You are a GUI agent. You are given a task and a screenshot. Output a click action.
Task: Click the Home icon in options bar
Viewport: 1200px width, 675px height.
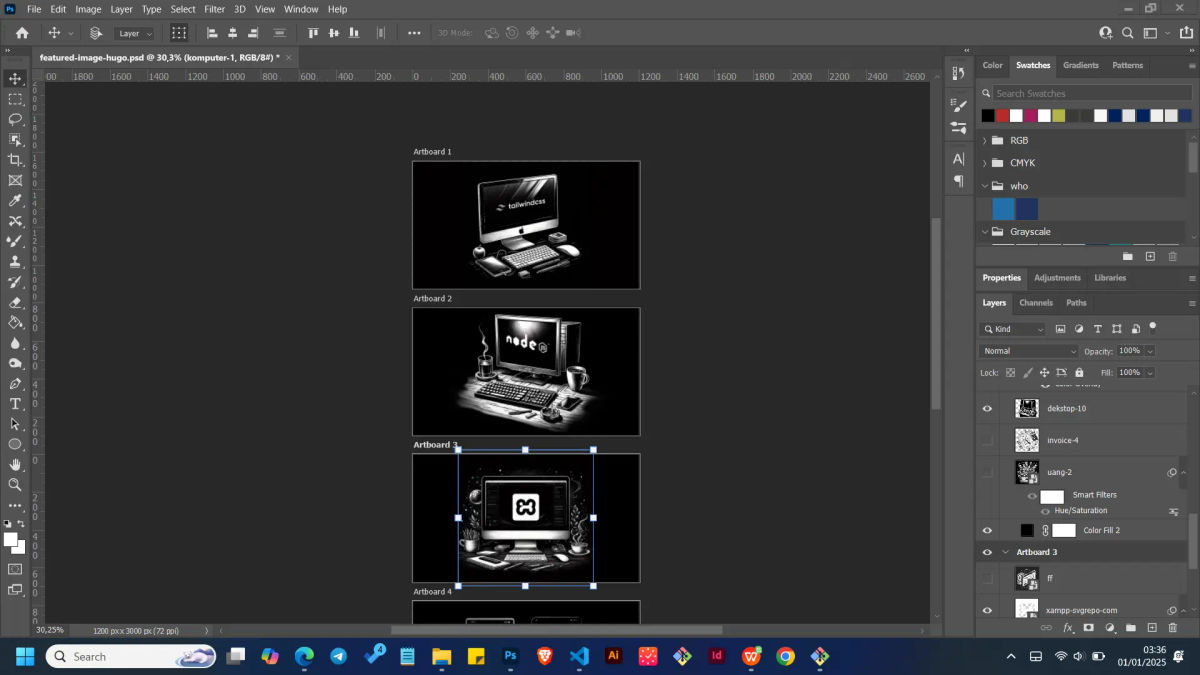(x=22, y=33)
